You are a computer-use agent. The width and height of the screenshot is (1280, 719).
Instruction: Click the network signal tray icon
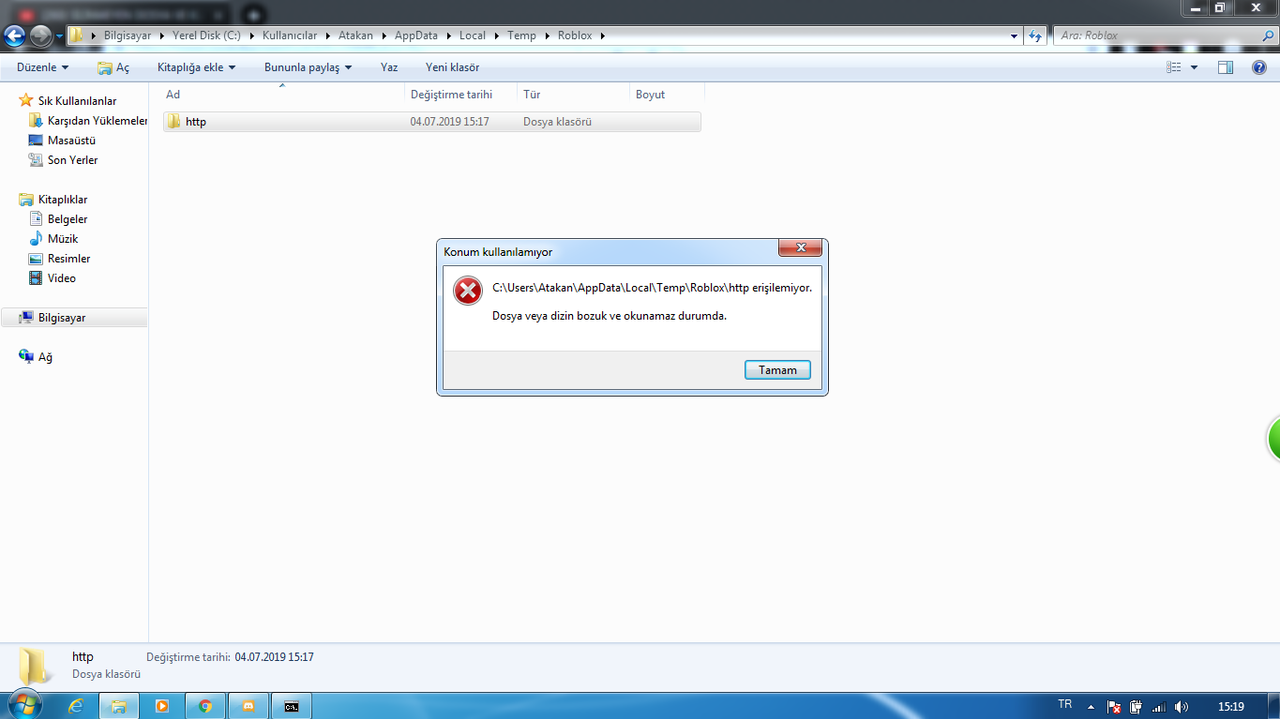coord(1159,706)
